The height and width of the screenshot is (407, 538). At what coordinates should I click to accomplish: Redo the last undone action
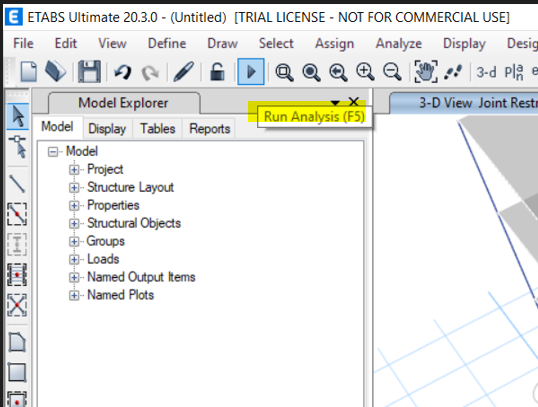[150, 72]
